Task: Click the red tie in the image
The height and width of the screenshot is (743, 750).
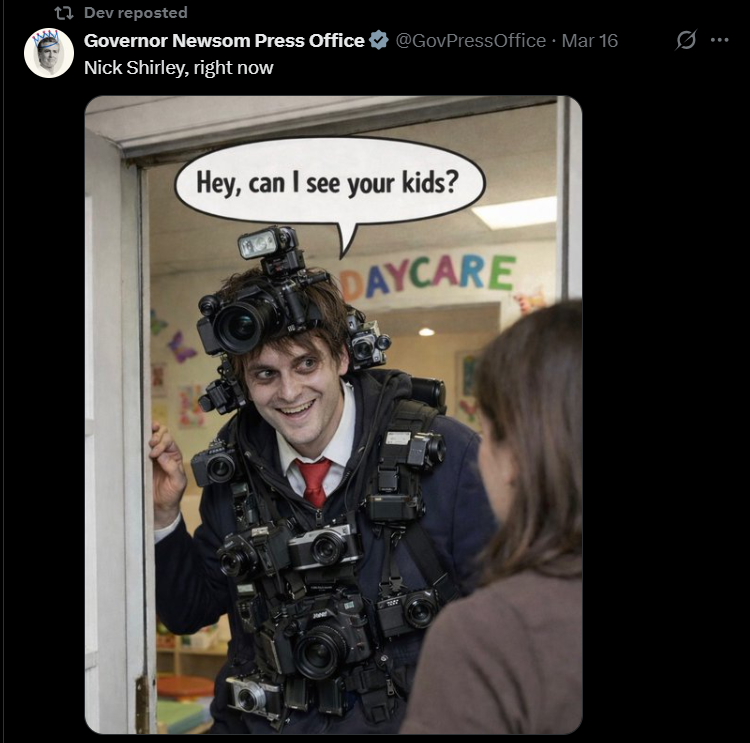Action: tap(314, 482)
